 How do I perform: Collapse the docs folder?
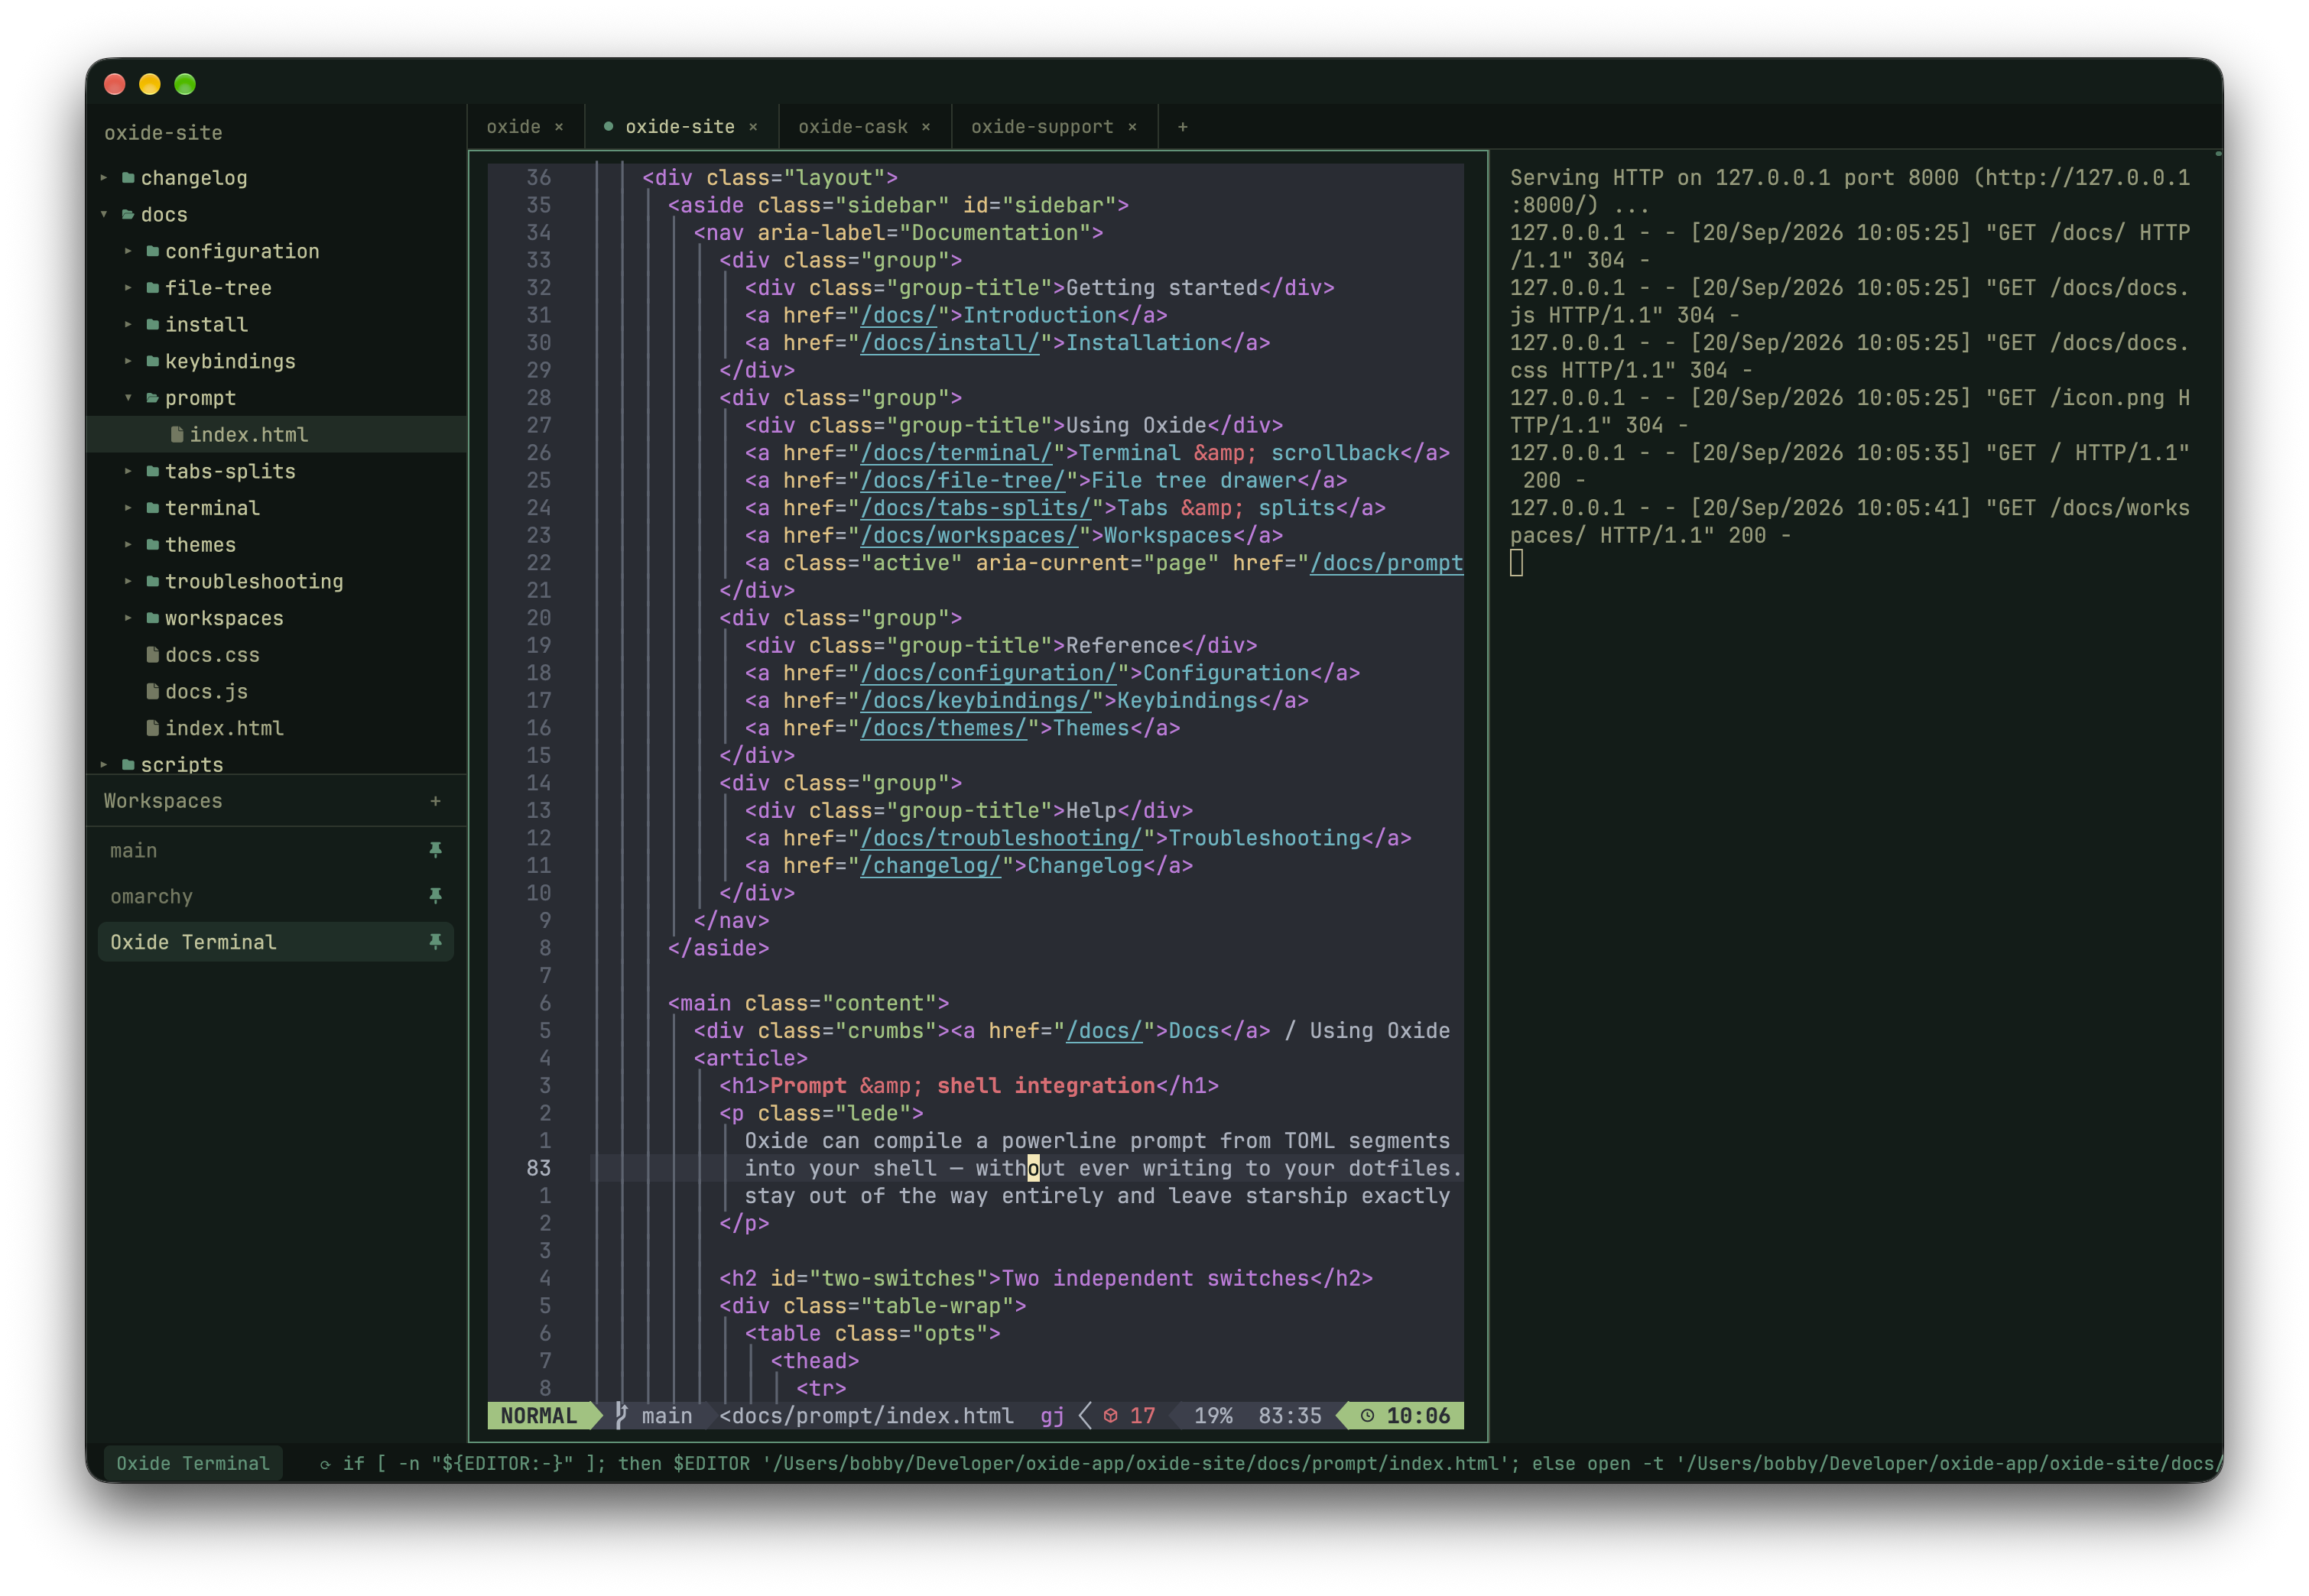(x=104, y=214)
